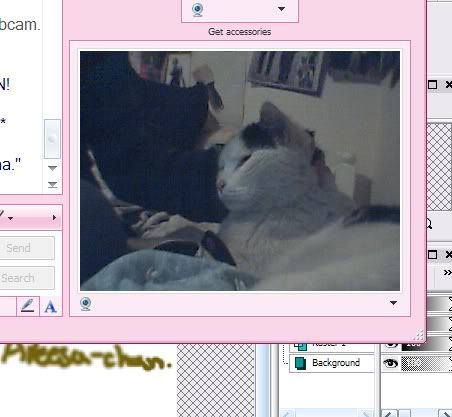
Task: Open the font letter A text tool
Action: [50, 307]
